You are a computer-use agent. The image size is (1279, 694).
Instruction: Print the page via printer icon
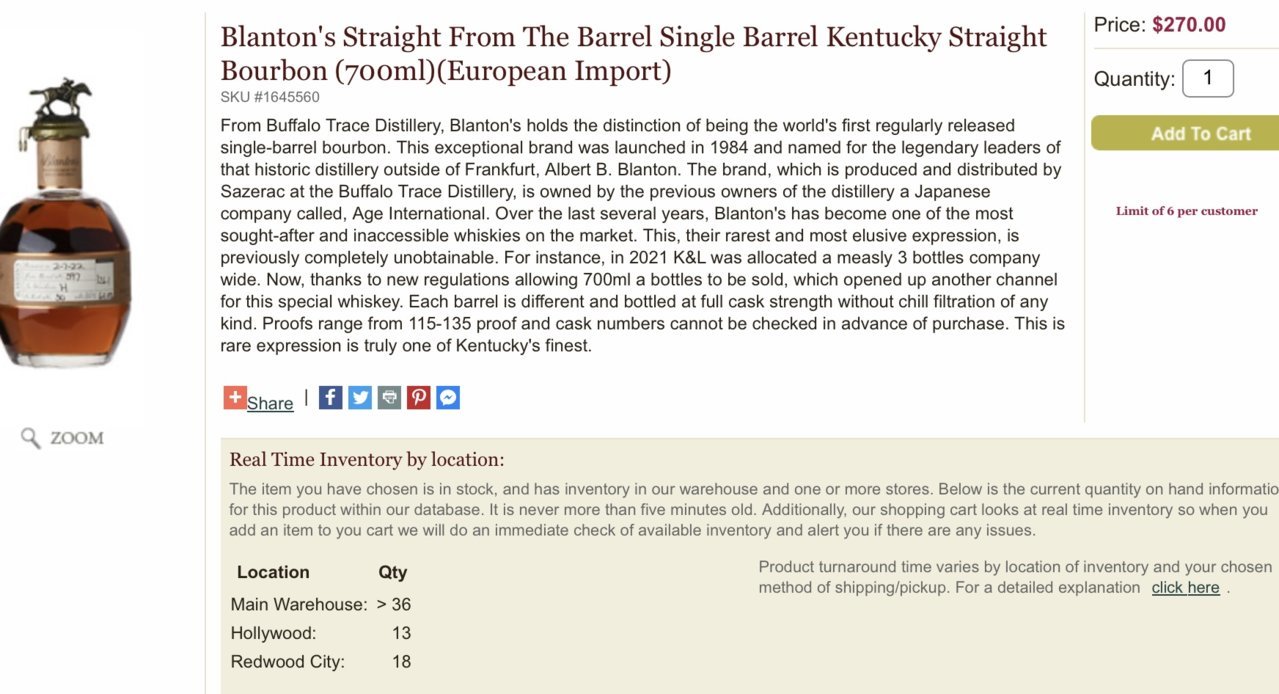[x=390, y=397]
